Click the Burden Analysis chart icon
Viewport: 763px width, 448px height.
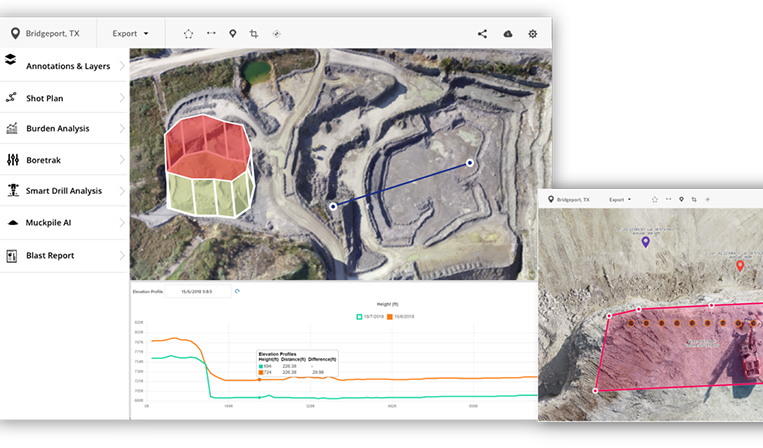click(x=12, y=128)
